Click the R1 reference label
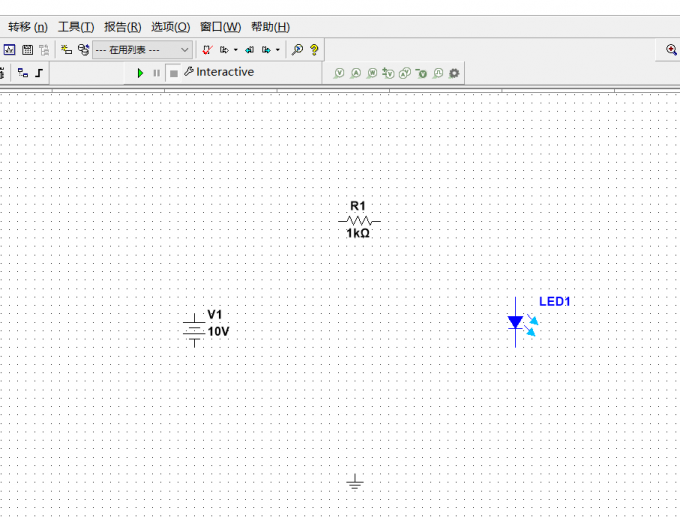This screenshot has height=517, width=680. tap(358, 206)
